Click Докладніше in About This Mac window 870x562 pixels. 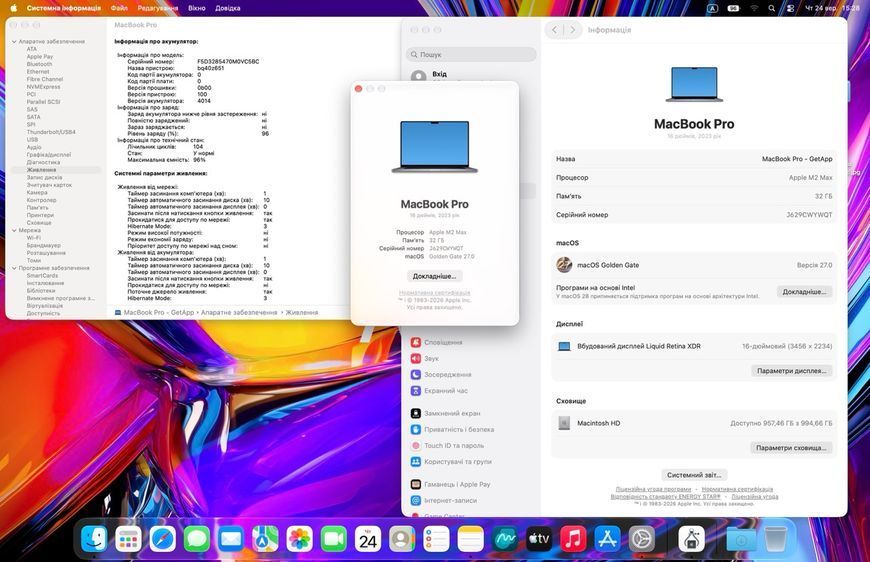tap(434, 276)
